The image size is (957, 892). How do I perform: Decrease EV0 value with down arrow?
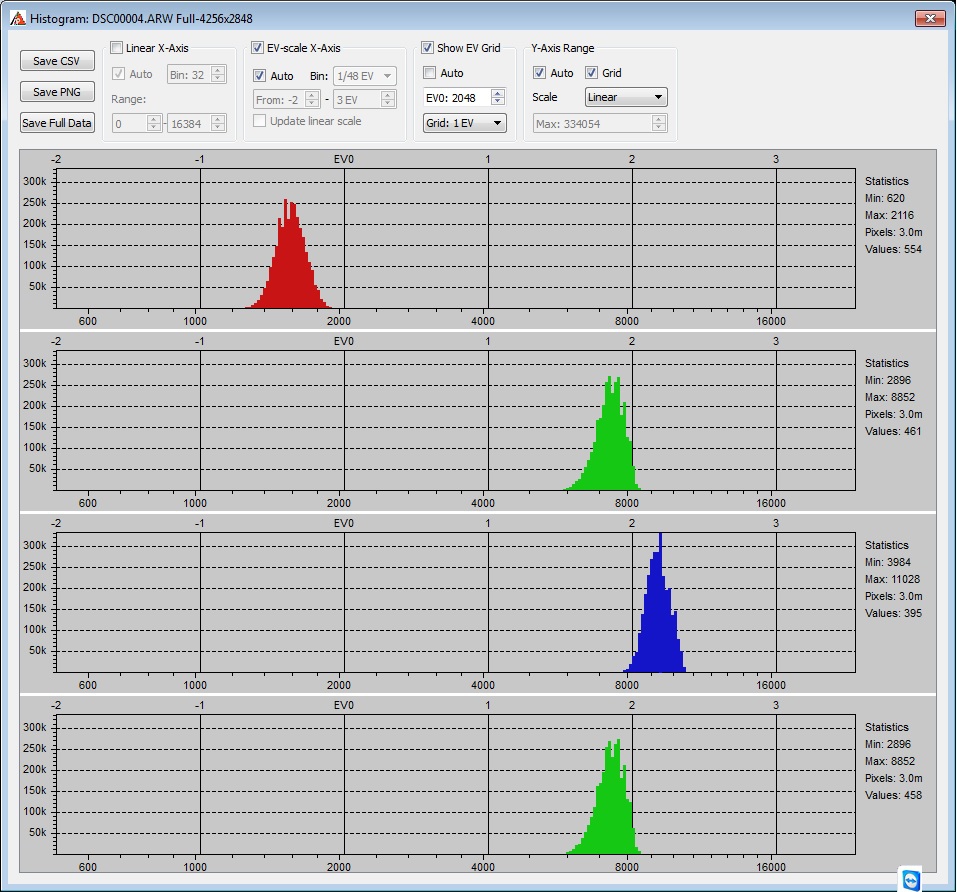tap(497, 102)
